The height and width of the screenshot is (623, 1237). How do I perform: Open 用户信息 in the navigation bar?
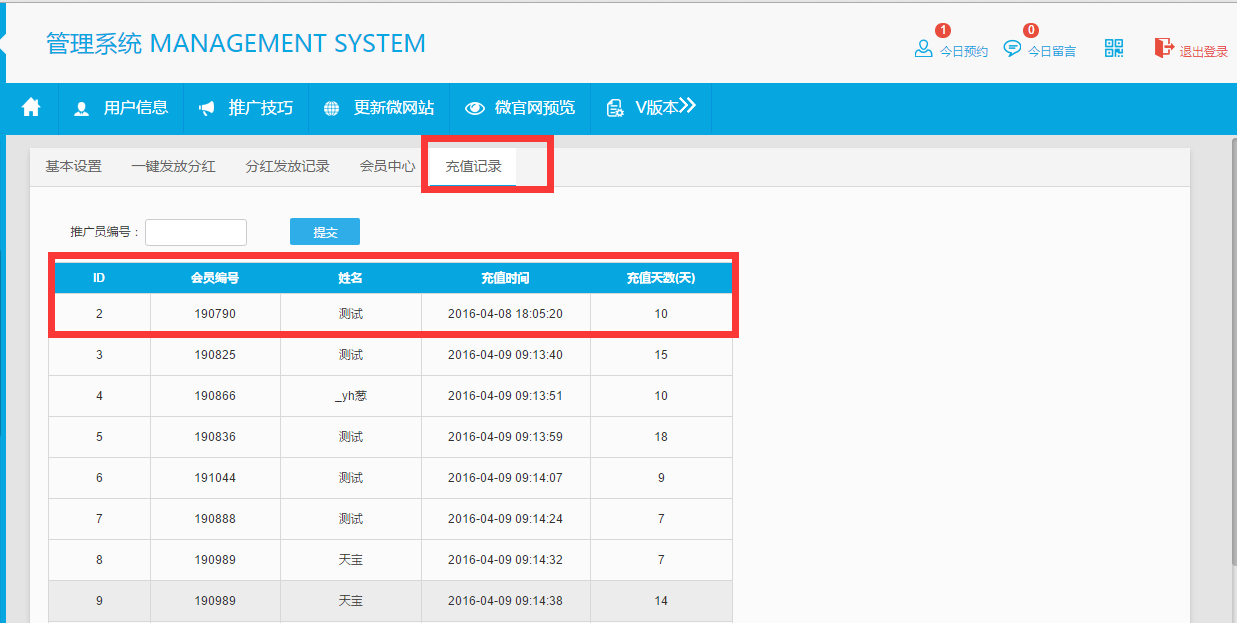[x=121, y=108]
